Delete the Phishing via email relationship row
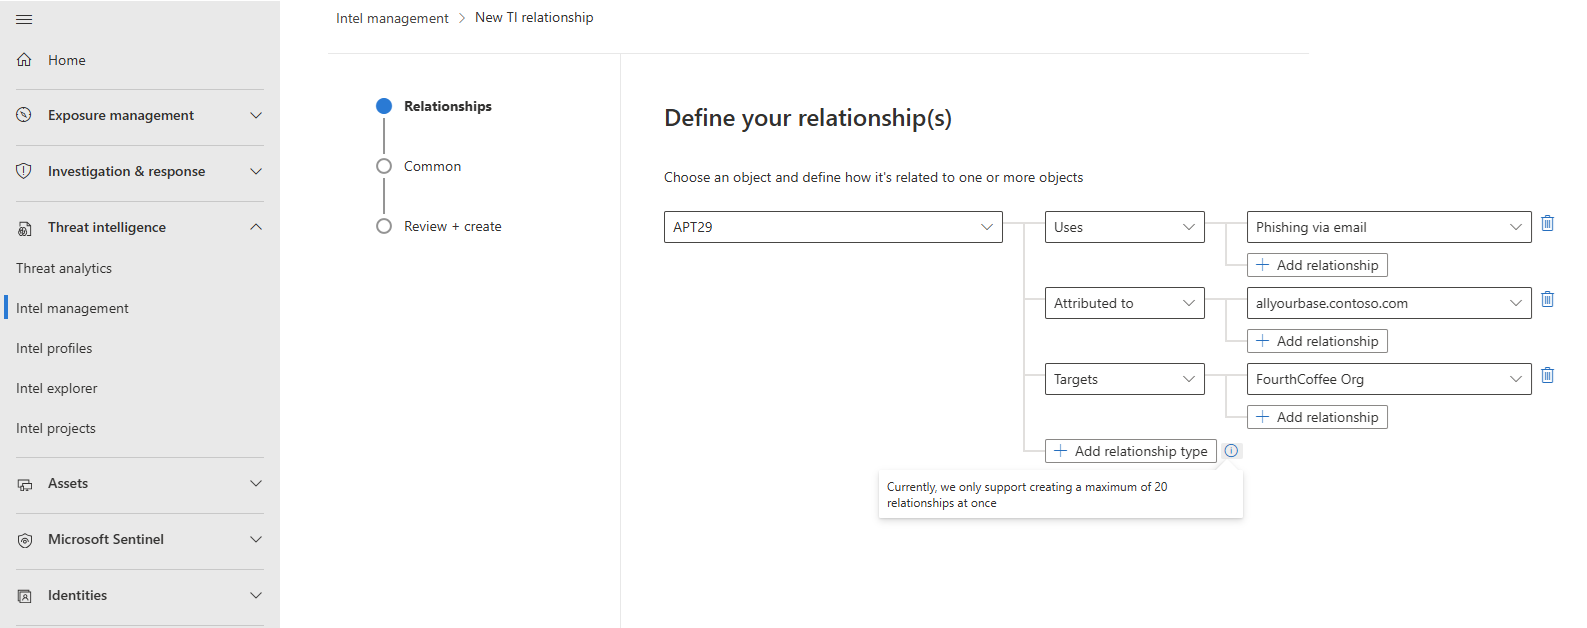Image resolution: width=1587 pixels, height=628 pixels. (x=1547, y=223)
